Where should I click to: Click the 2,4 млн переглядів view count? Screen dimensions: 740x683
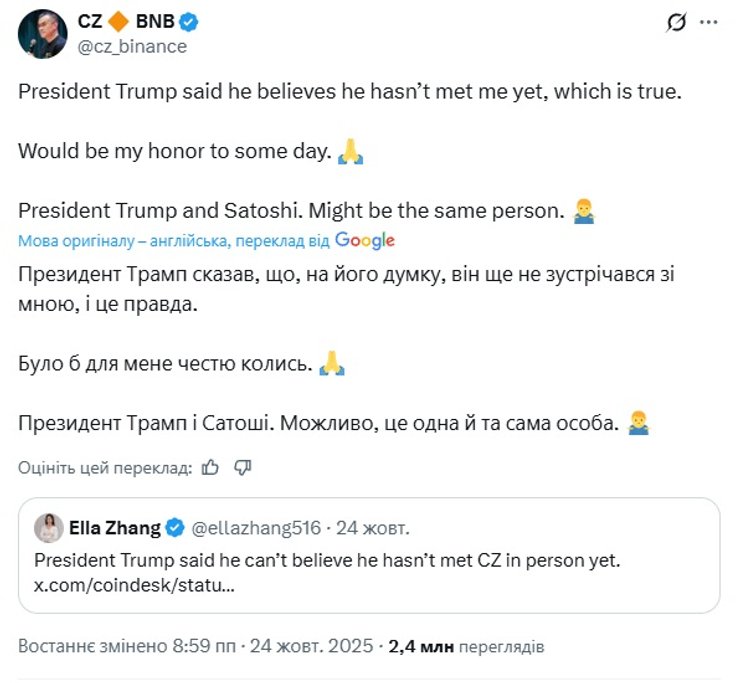(x=466, y=646)
